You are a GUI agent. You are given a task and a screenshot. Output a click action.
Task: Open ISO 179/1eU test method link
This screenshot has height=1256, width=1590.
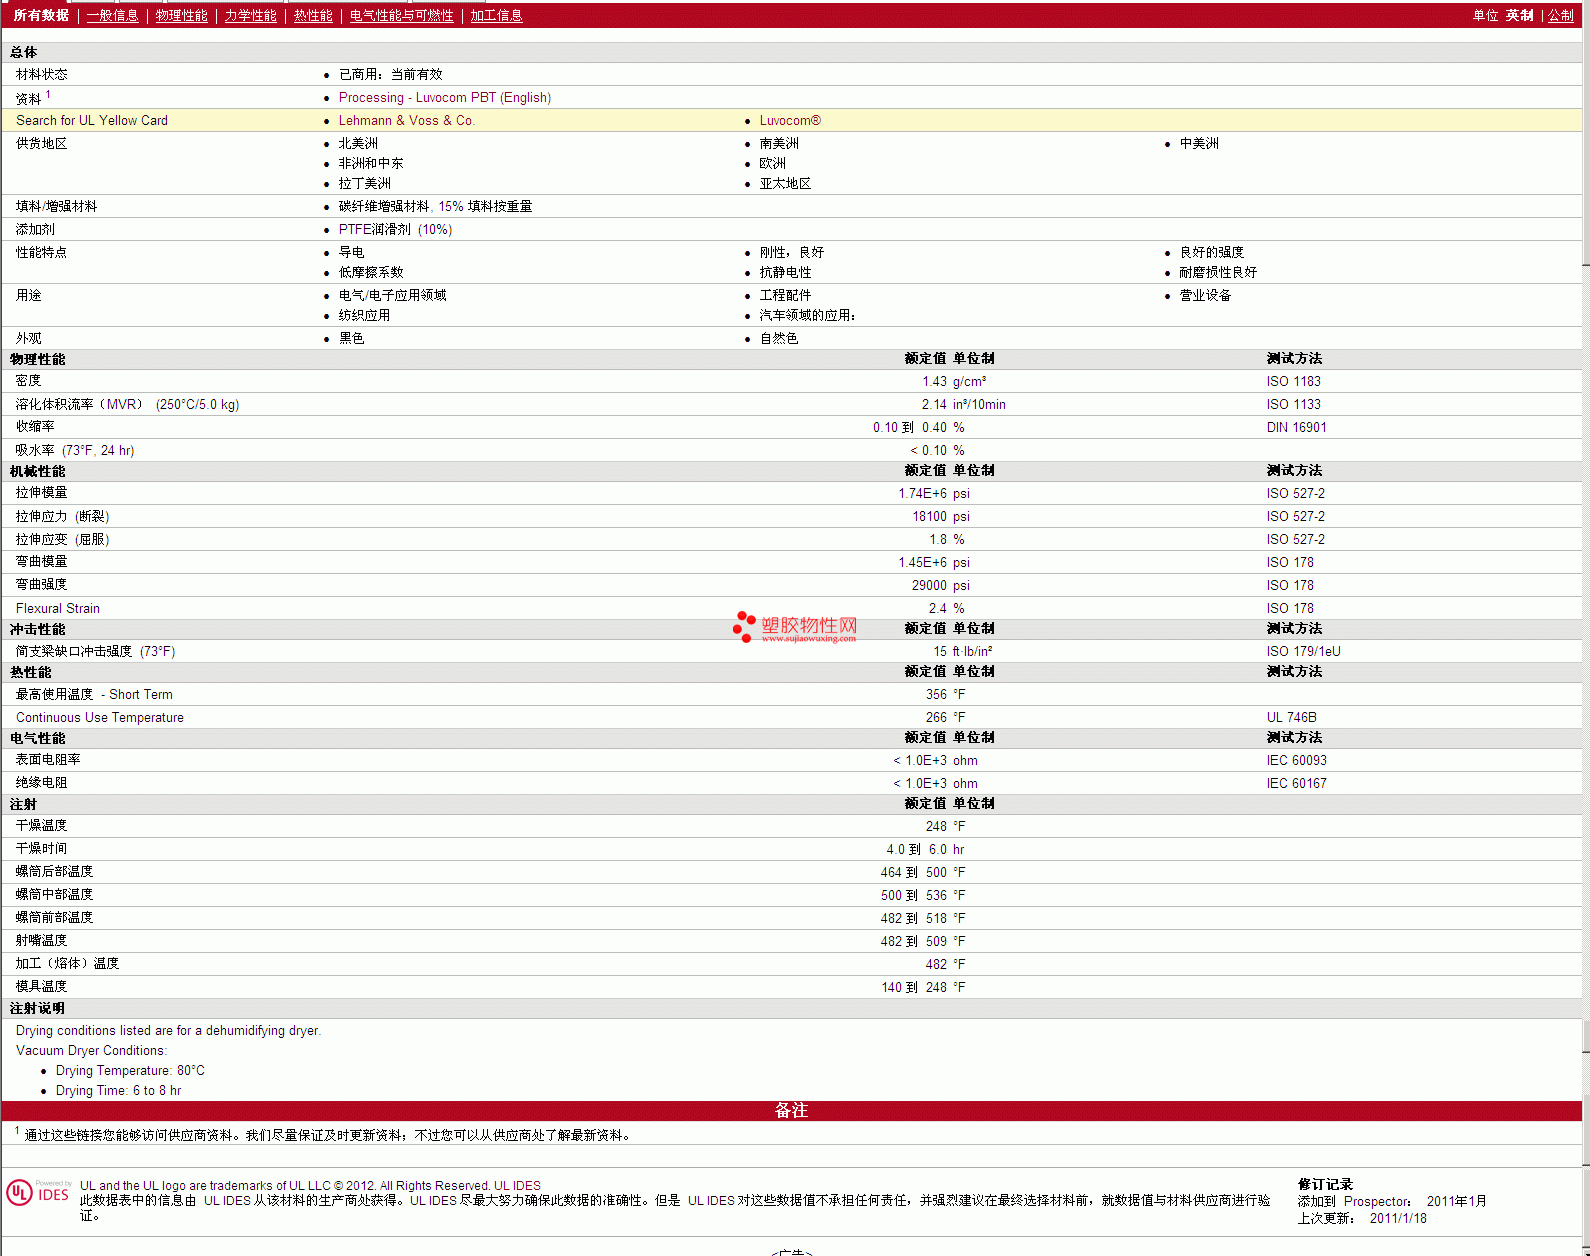pyautogui.click(x=1303, y=651)
